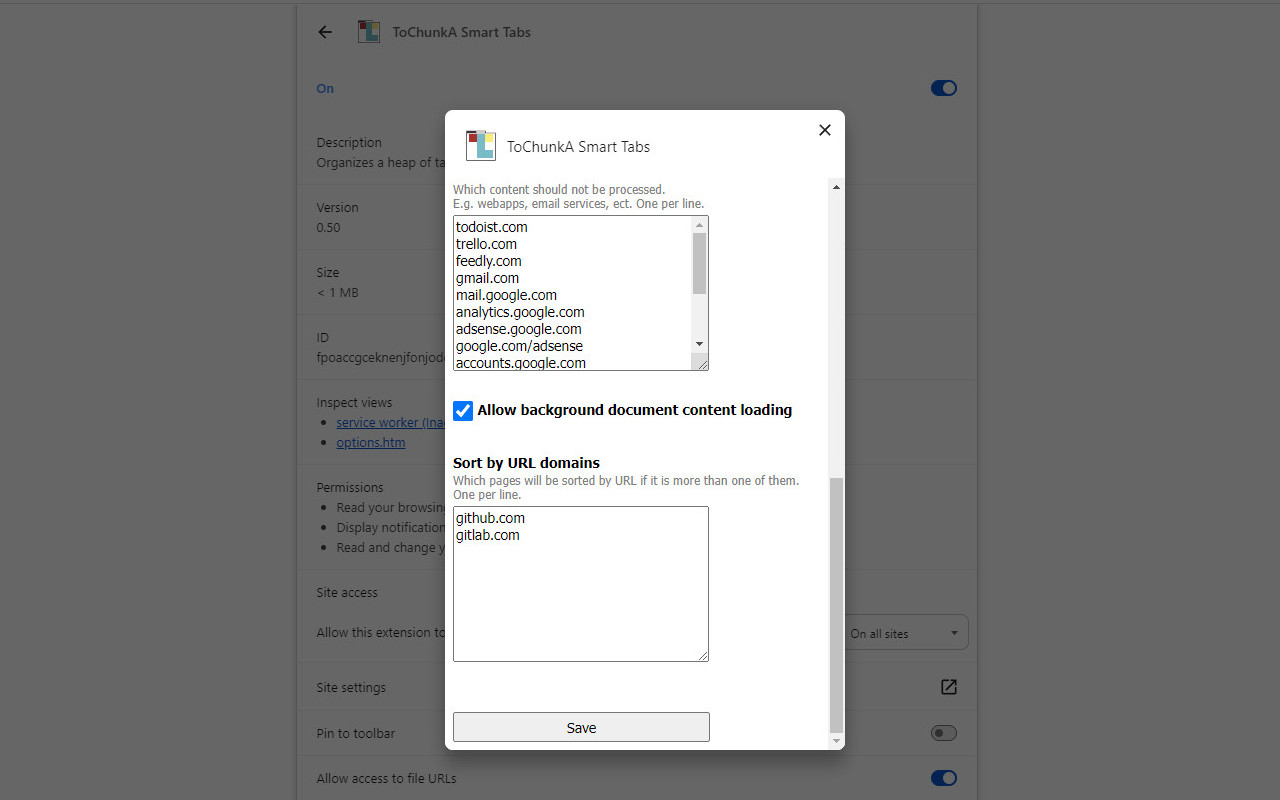1280x800 pixels.
Task: Click the dialog vertical scrollbar thumb
Action: click(x=836, y=605)
